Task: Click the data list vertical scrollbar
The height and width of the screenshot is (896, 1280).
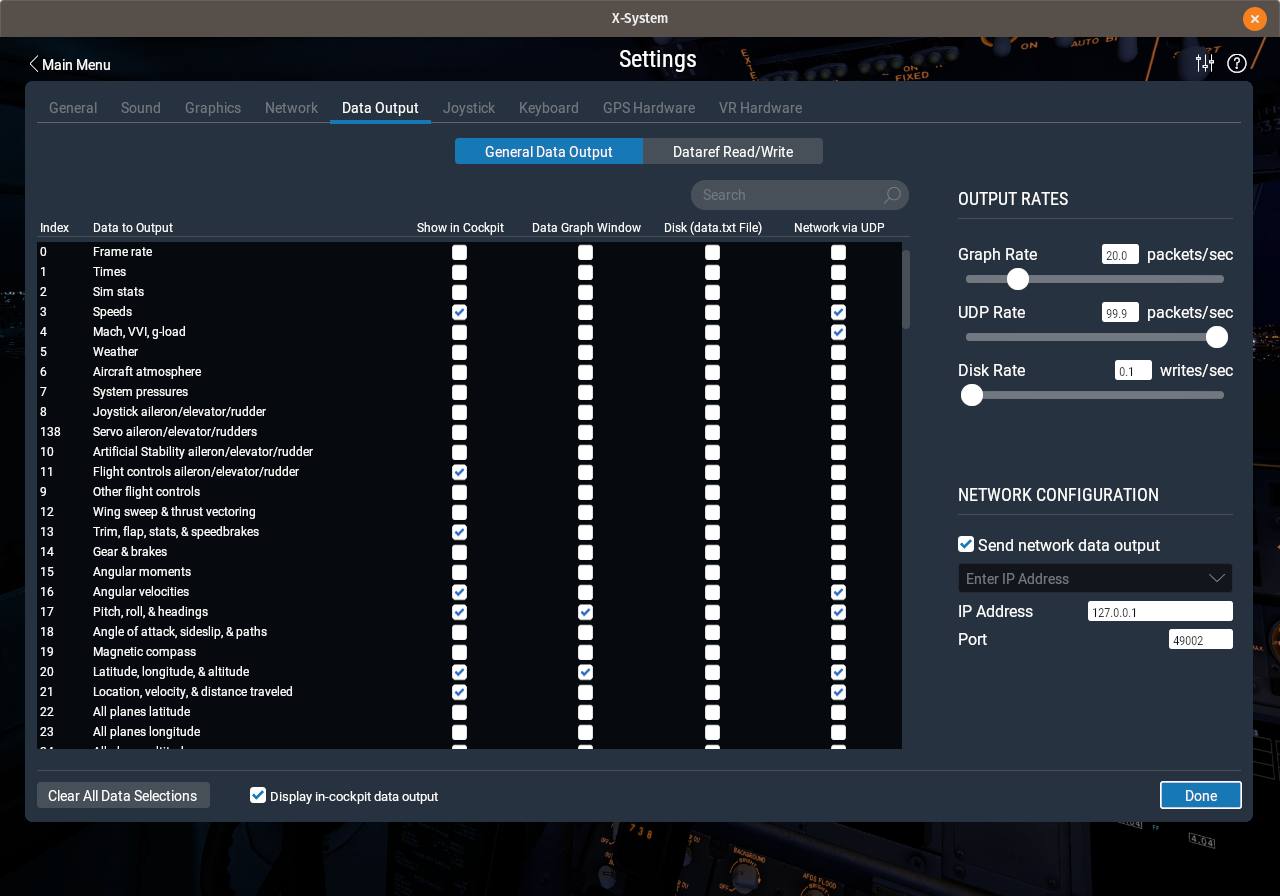Action: point(906,290)
